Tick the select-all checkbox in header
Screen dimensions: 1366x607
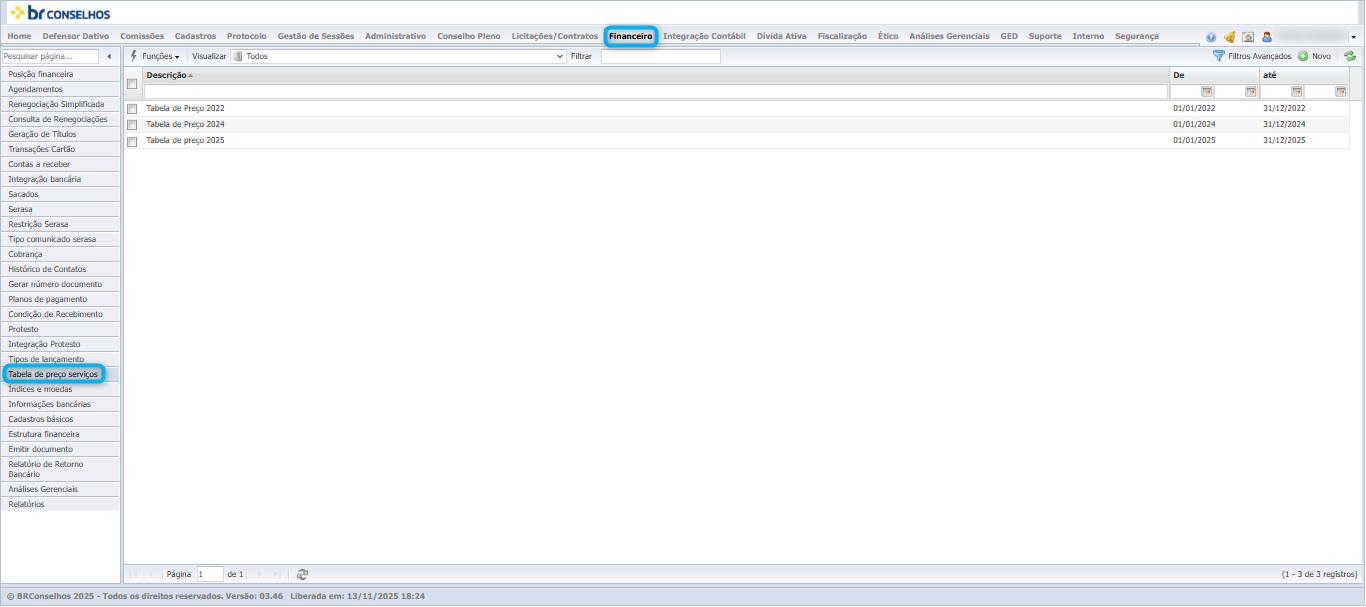click(132, 83)
